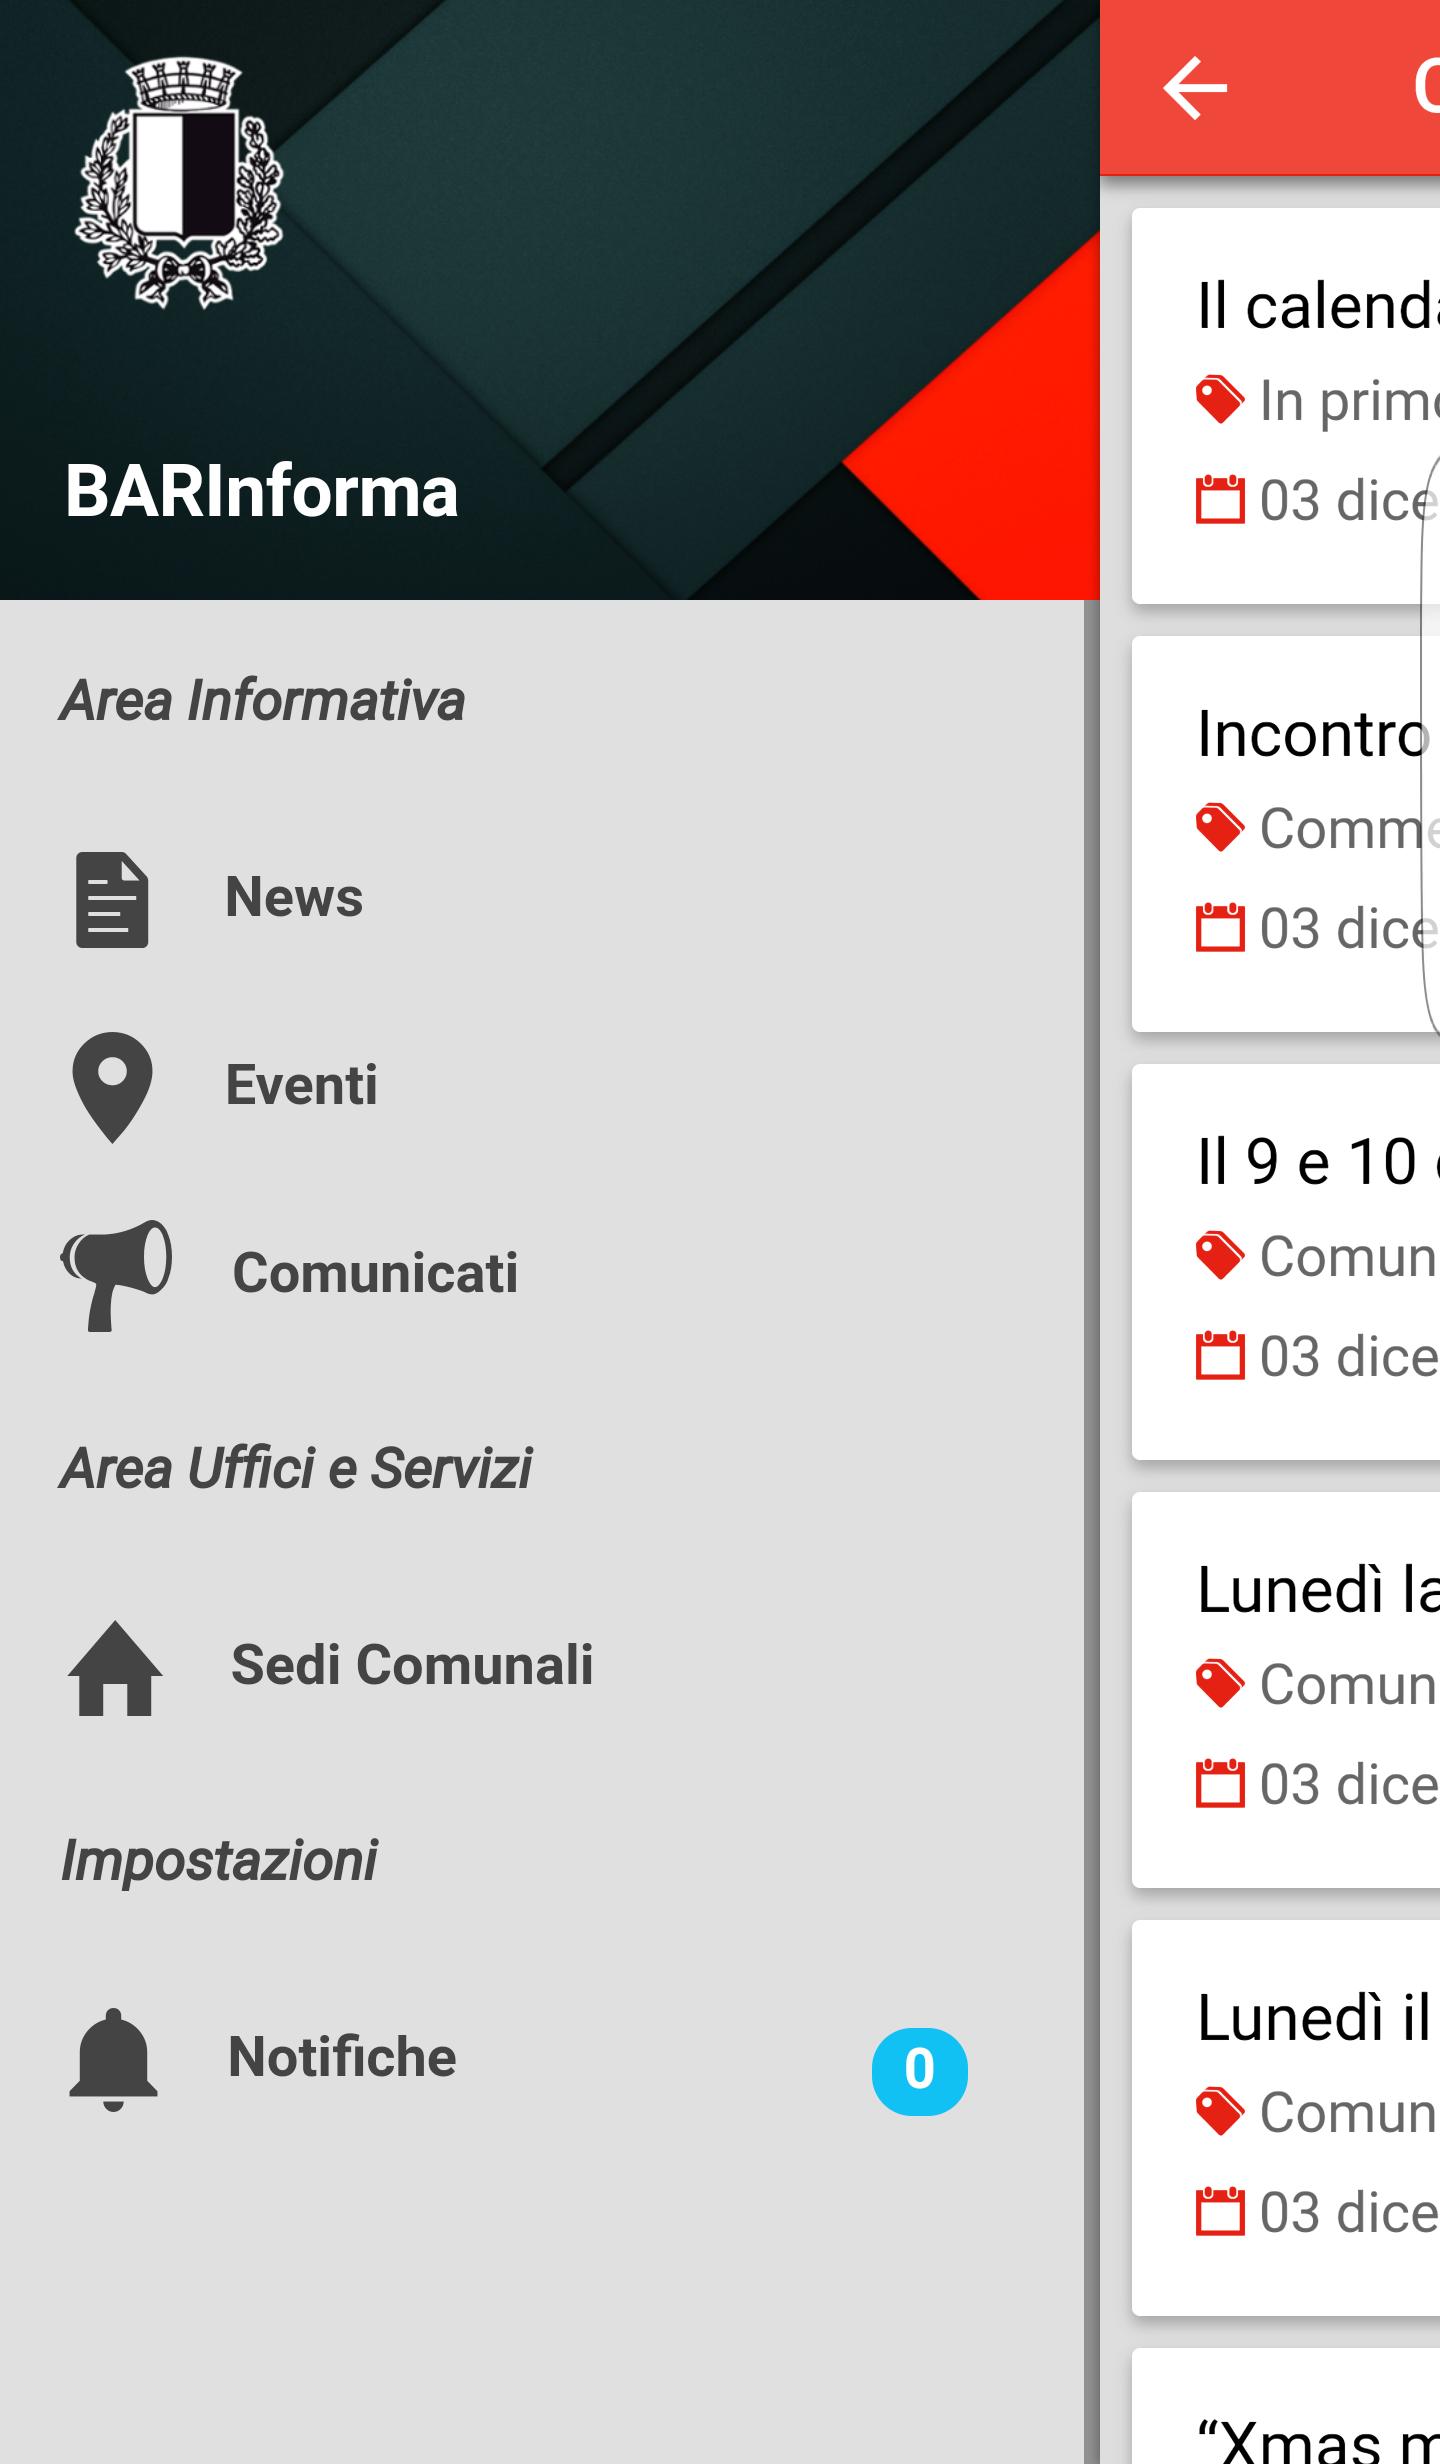Image resolution: width=1440 pixels, height=2464 pixels.
Task: Open Sedi Comunali section
Action: click(x=542, y=1666)
